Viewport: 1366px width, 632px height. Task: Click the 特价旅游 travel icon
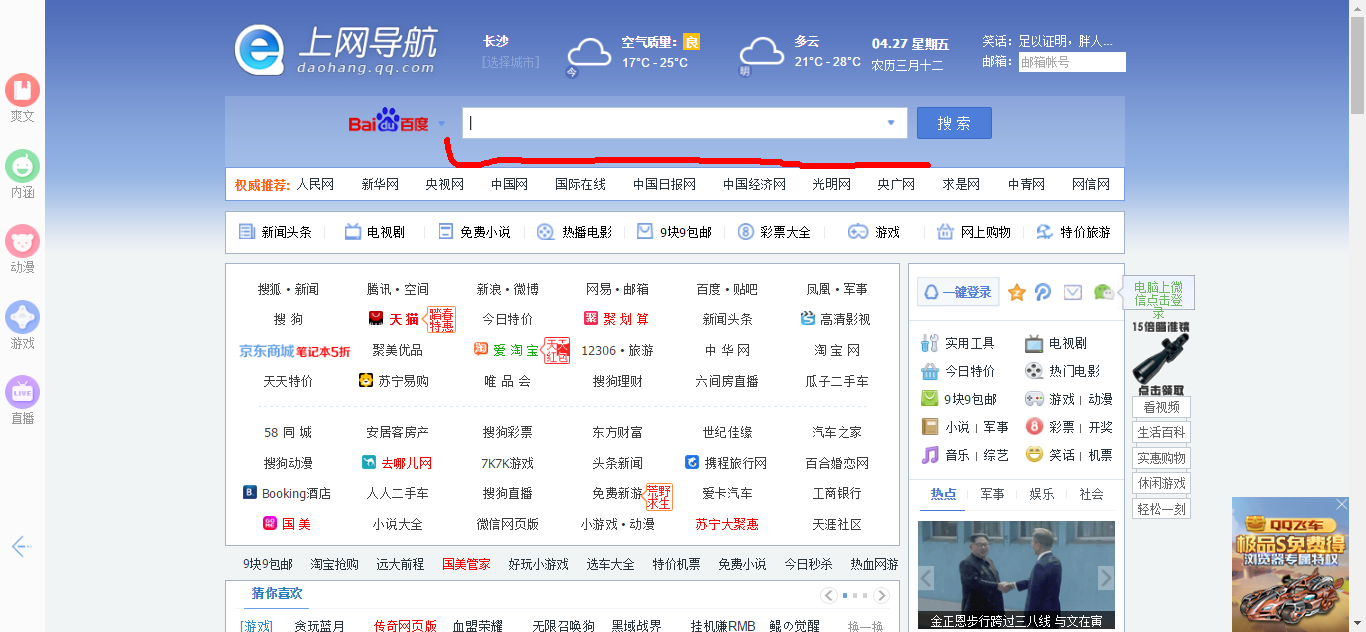[1045, 232]
